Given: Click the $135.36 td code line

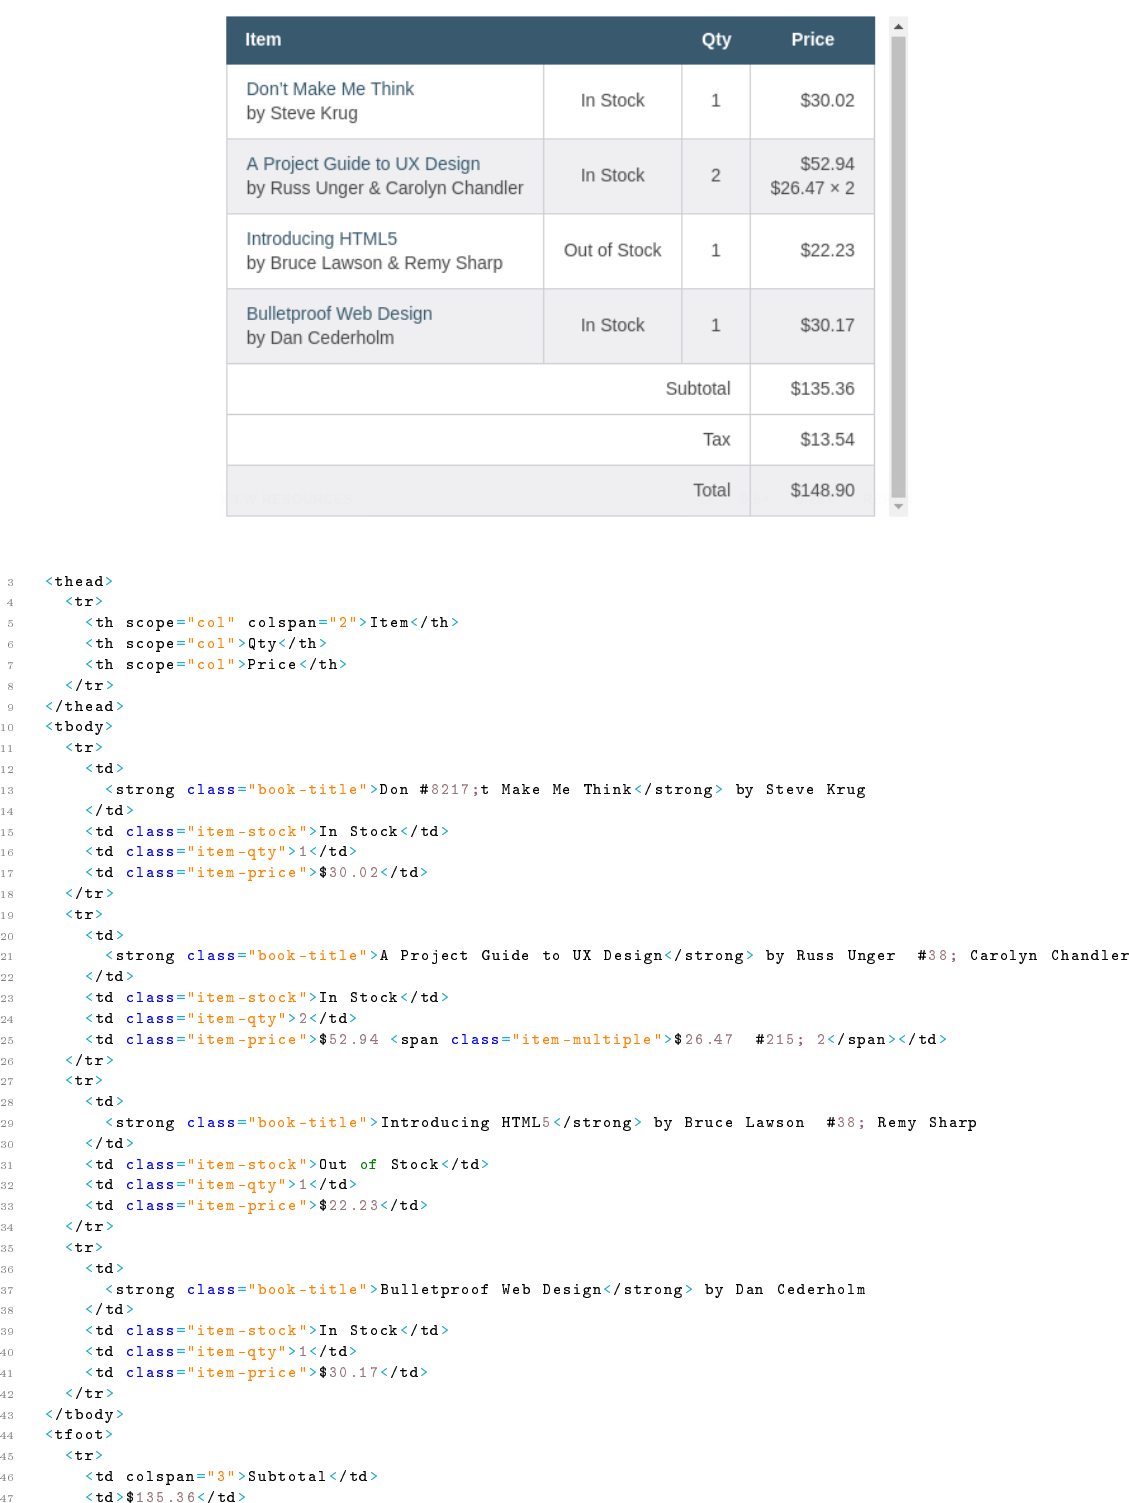Looking at the screenshot, I should [165, 1497].
